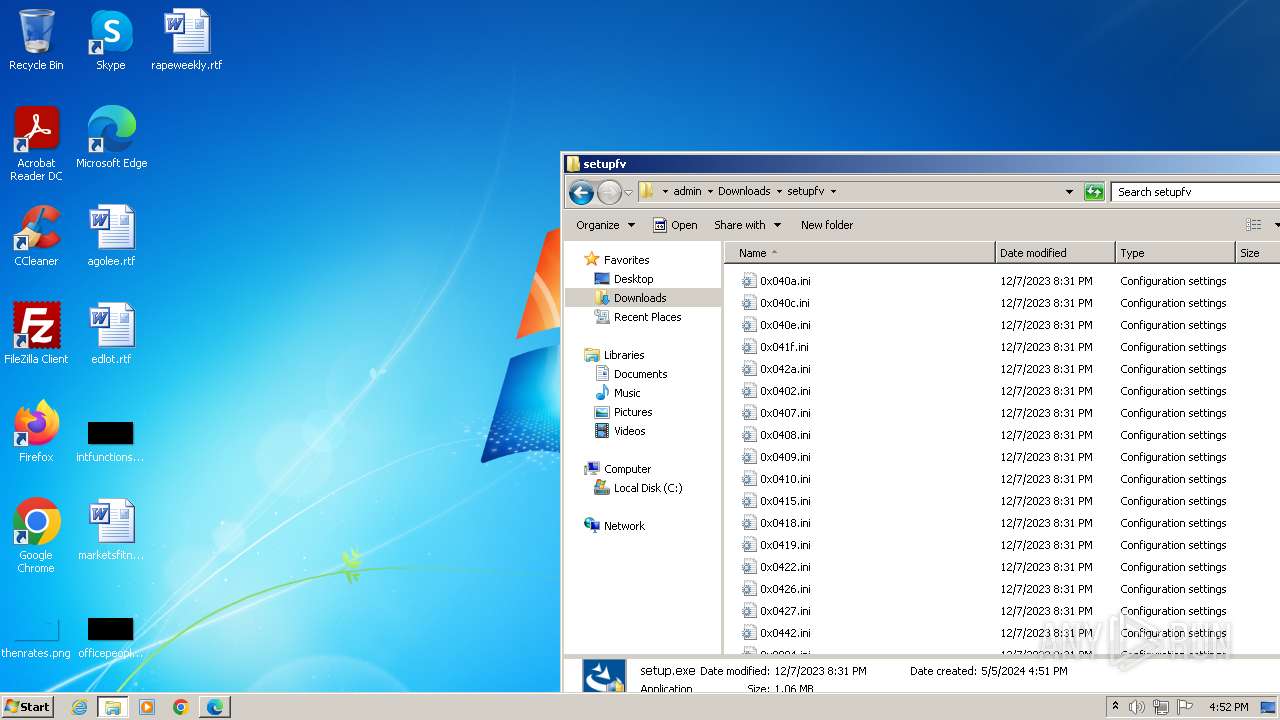This screenshot has width=1280, height=720.
Task: Select intfunctions... black icon on desktop
Action: pyautogui.click(x=111, y=440)
